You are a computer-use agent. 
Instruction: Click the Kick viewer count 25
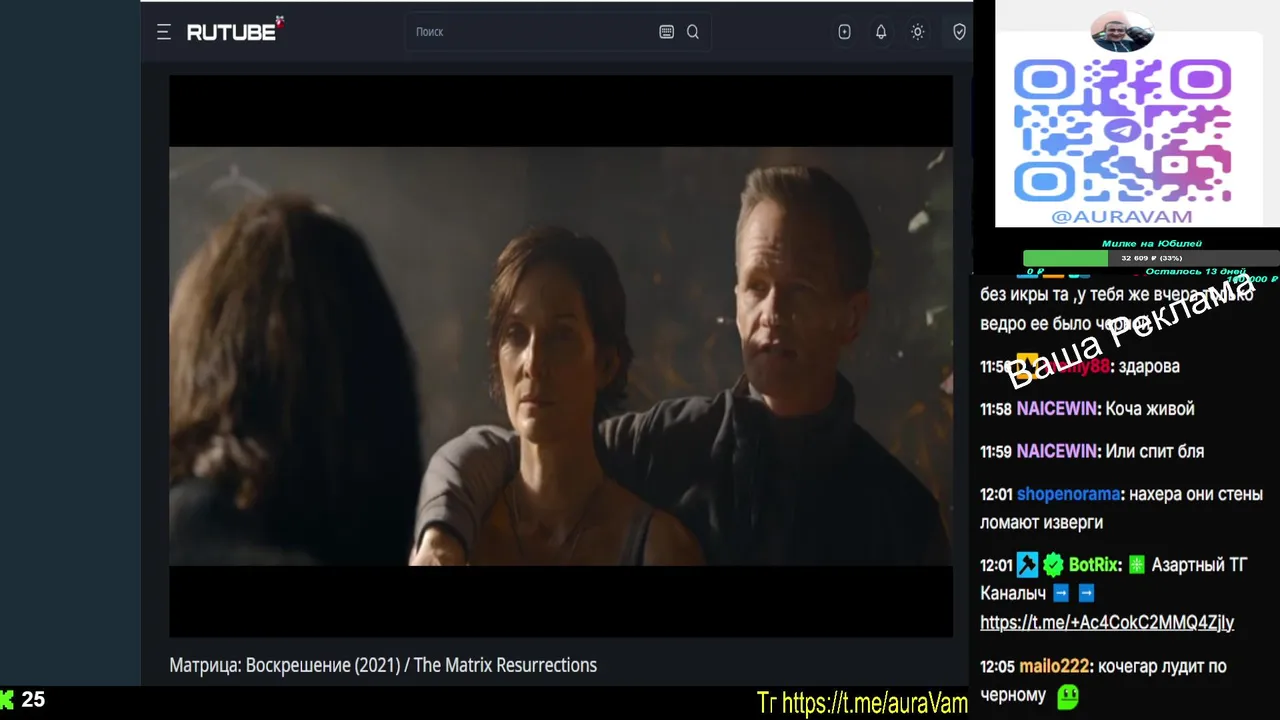point(33,700)
